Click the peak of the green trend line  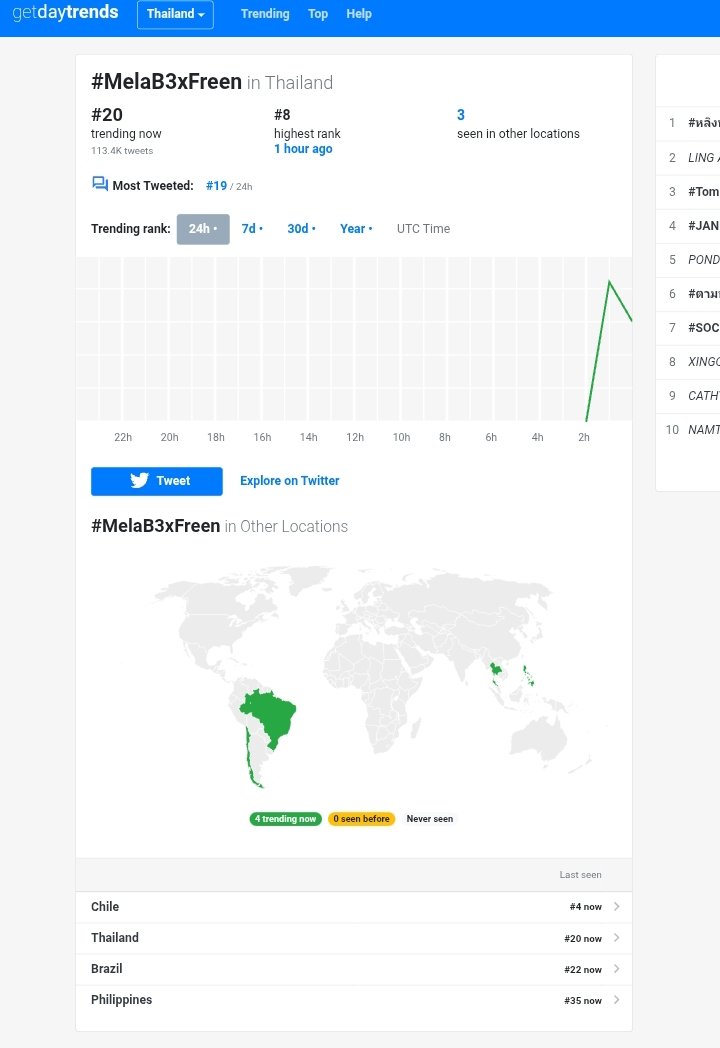609,281
